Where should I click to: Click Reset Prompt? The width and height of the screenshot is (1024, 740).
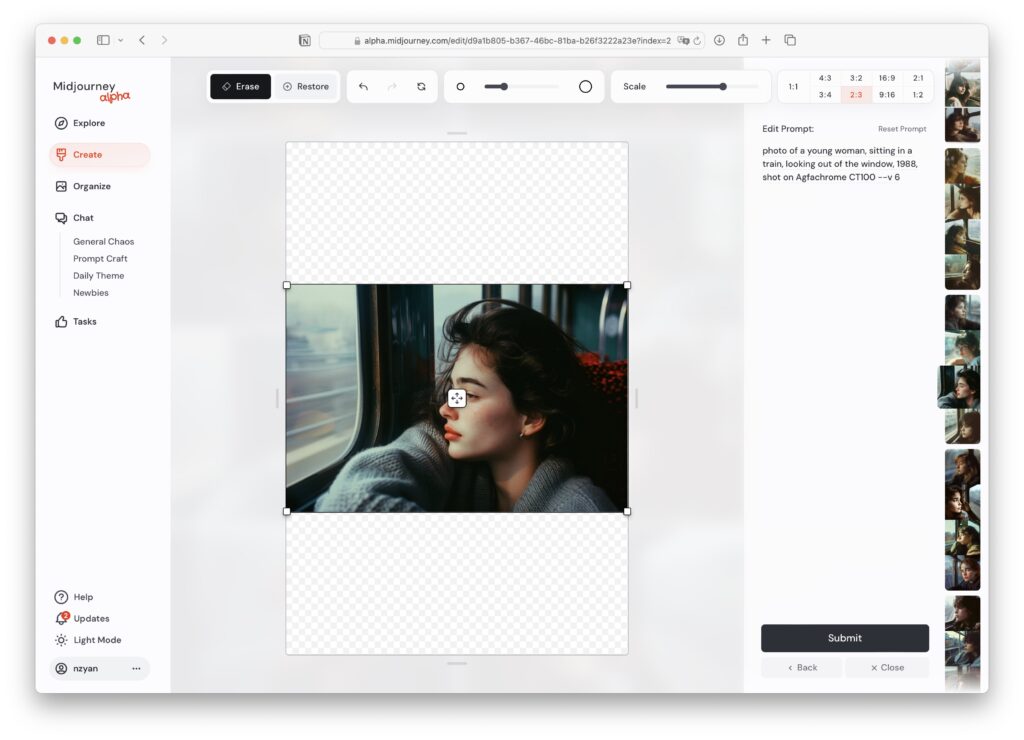click(x=902, y=129)
